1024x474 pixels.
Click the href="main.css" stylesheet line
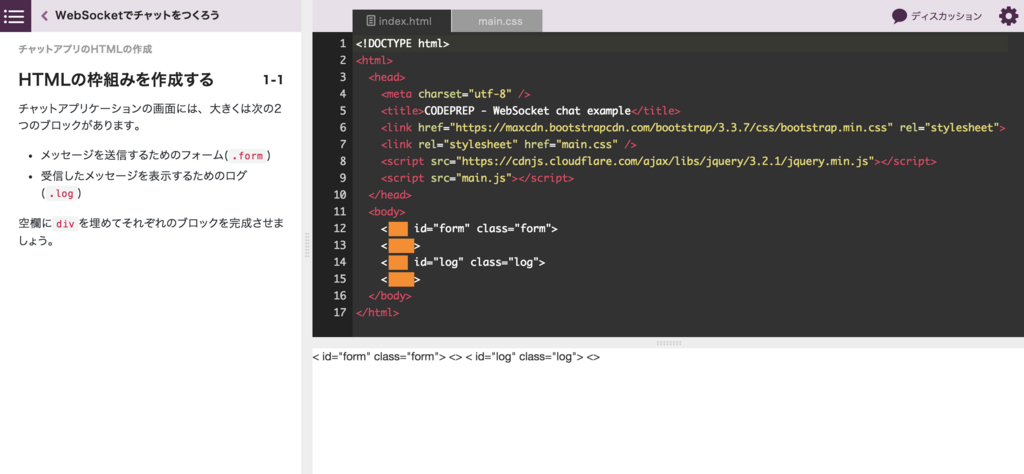click(x=509, y=144)
